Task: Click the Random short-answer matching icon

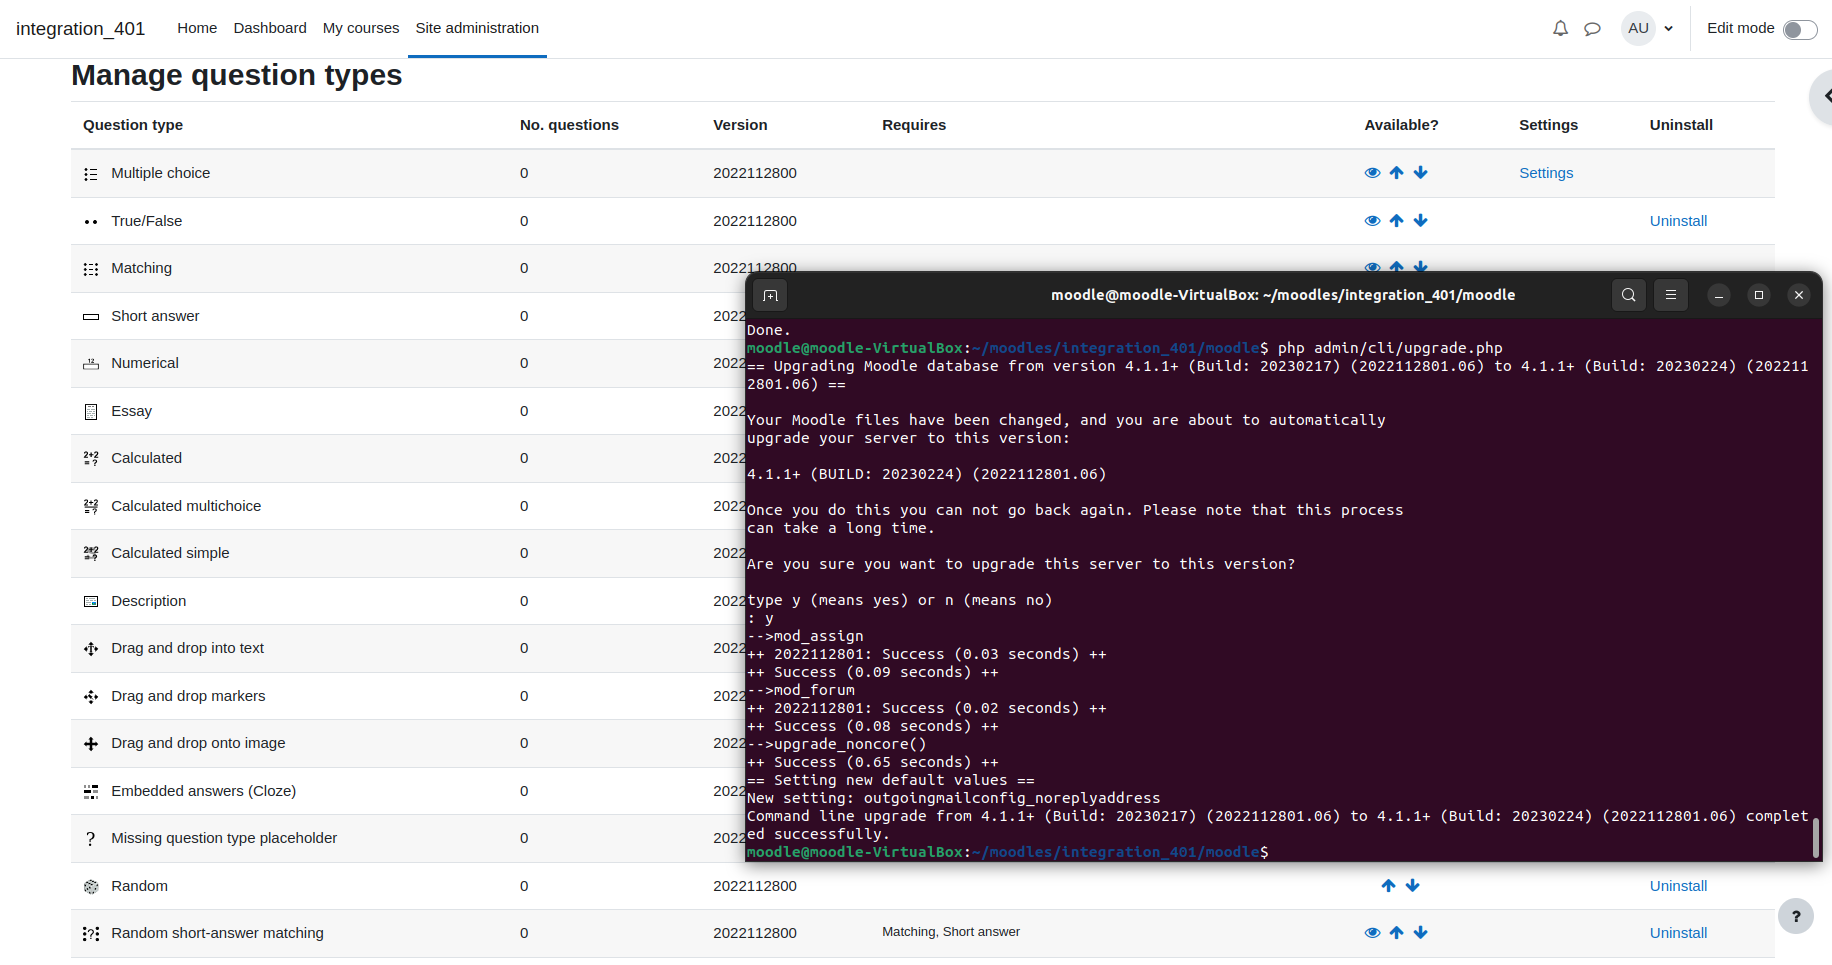Action: click(x=91, y=934)
